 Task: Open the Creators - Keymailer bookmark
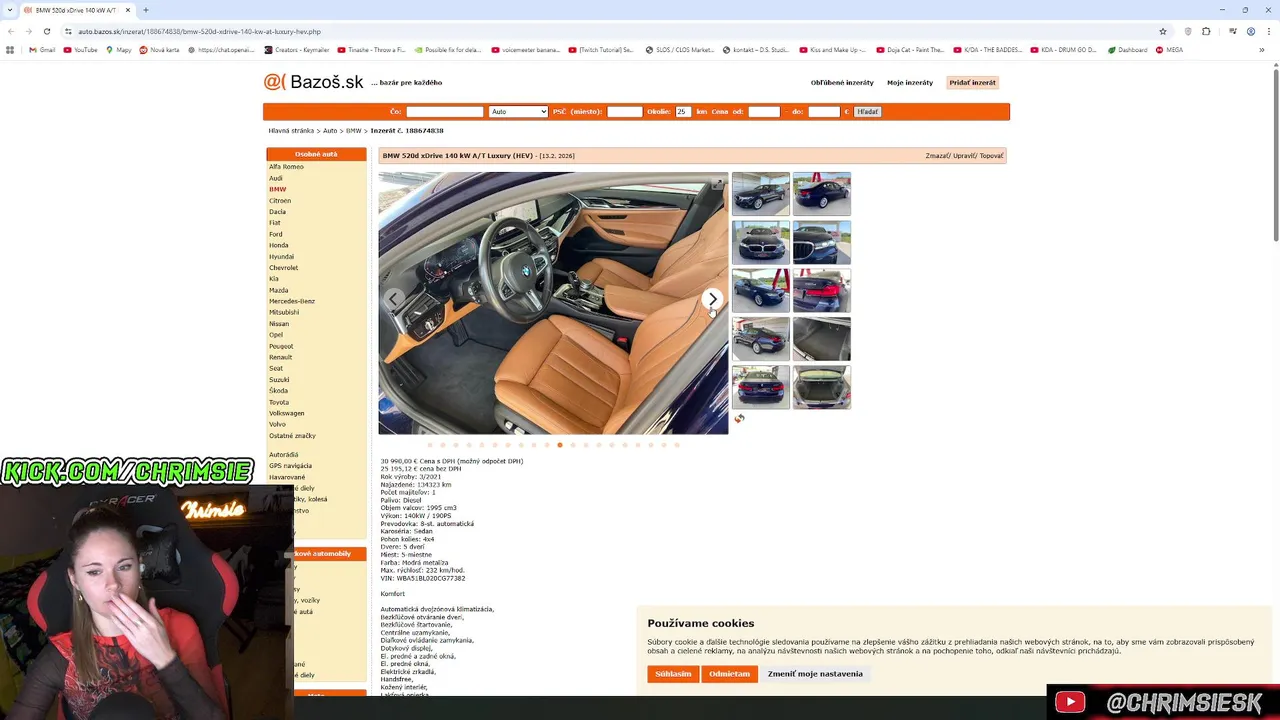tap(297, 50)
